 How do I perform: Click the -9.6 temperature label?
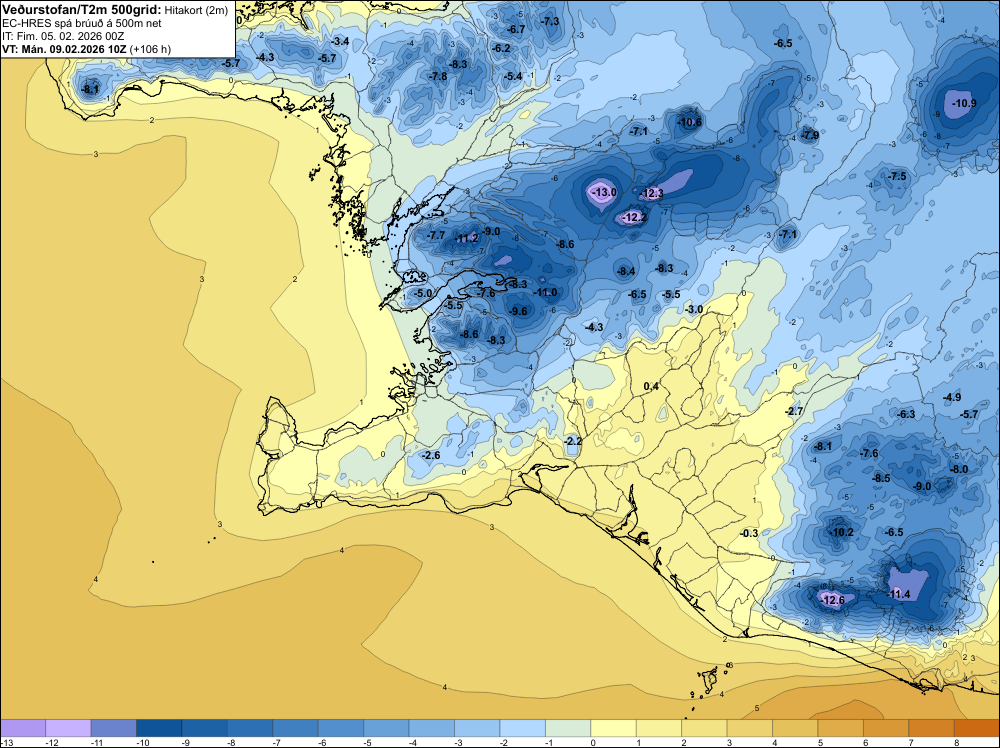518,311
